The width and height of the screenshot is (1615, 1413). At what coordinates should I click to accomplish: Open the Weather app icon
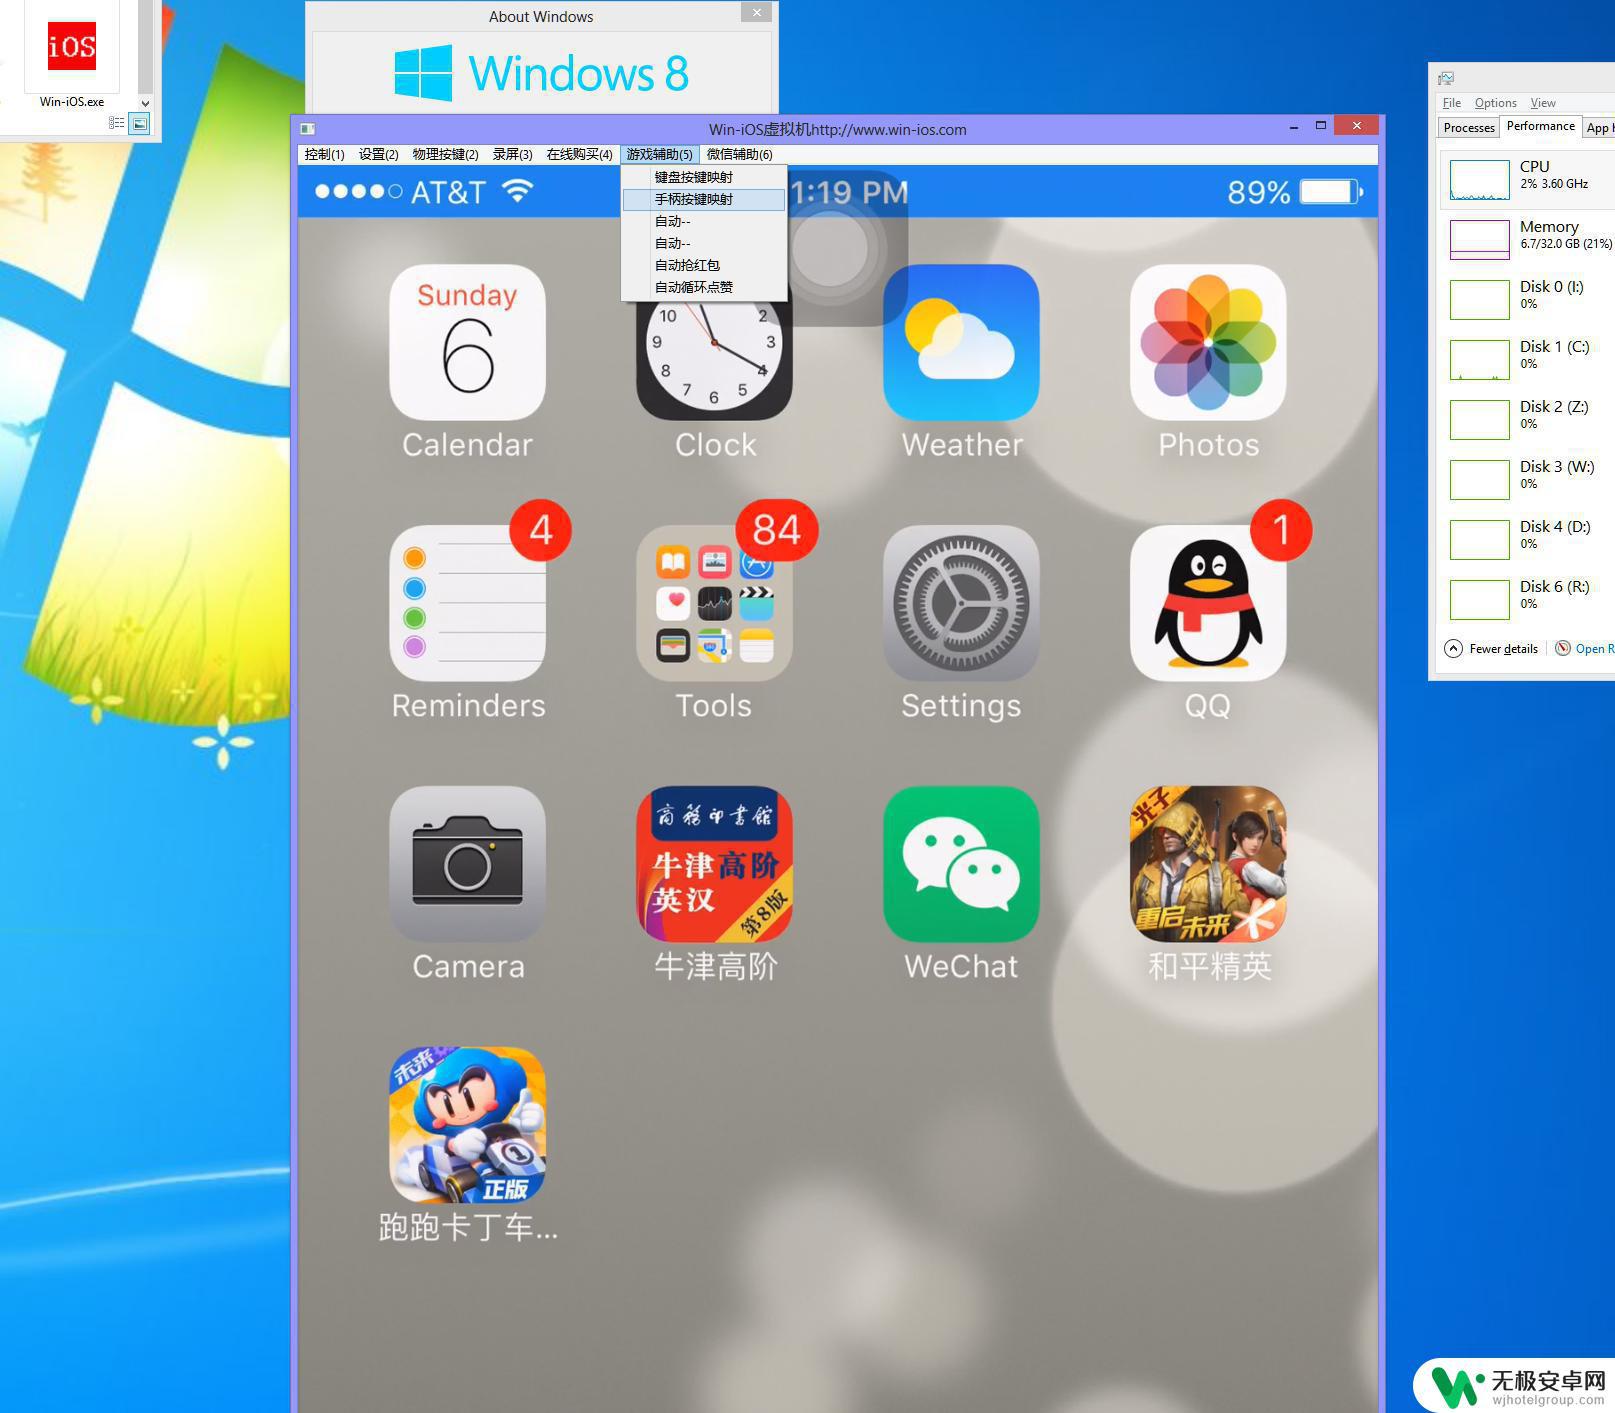point(961,342)
